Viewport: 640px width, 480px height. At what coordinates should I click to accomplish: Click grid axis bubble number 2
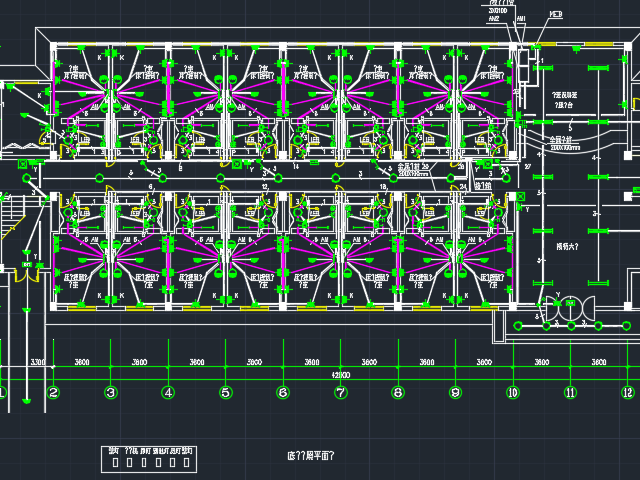(53, 393)
